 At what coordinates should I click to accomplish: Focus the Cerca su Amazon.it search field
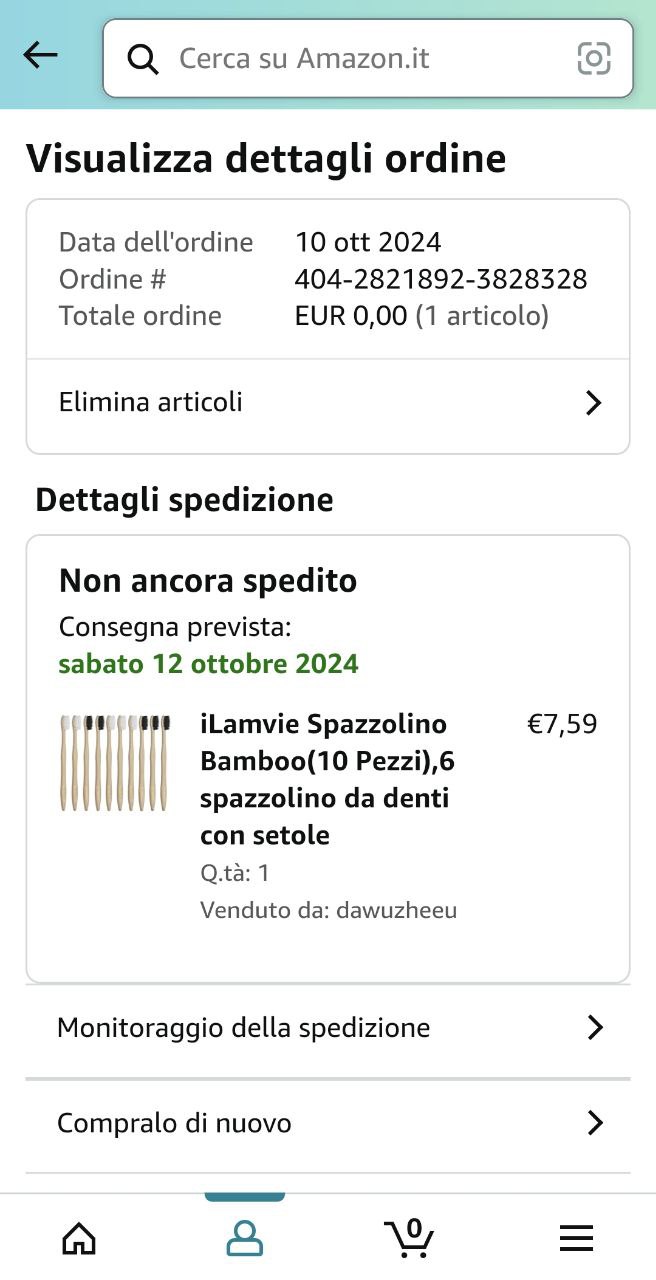point(360,59)
